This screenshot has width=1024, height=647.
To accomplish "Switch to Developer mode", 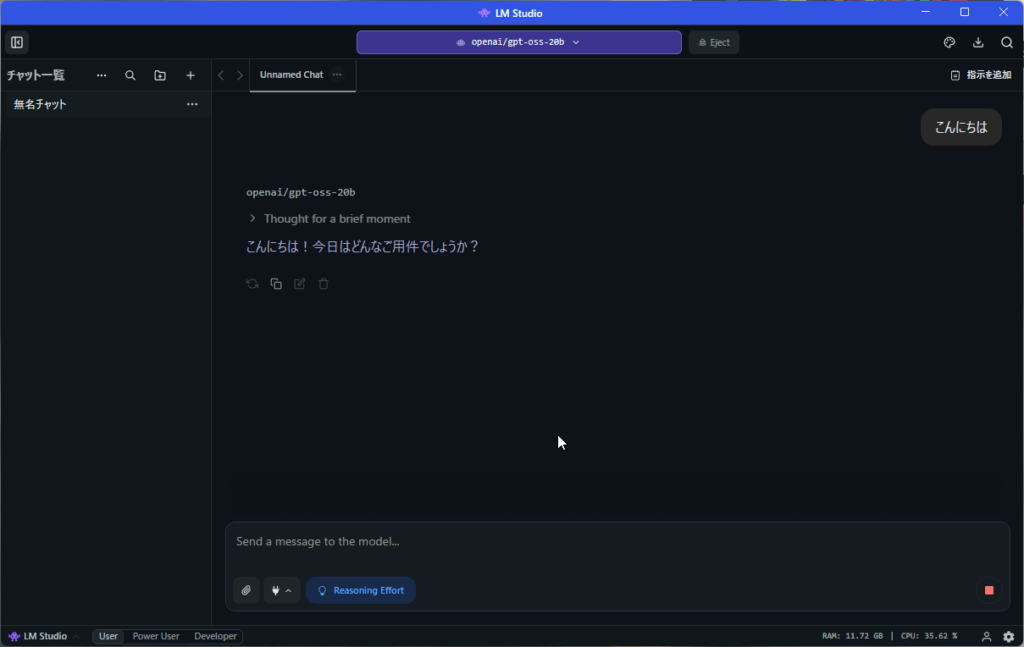I will (215, 636).
